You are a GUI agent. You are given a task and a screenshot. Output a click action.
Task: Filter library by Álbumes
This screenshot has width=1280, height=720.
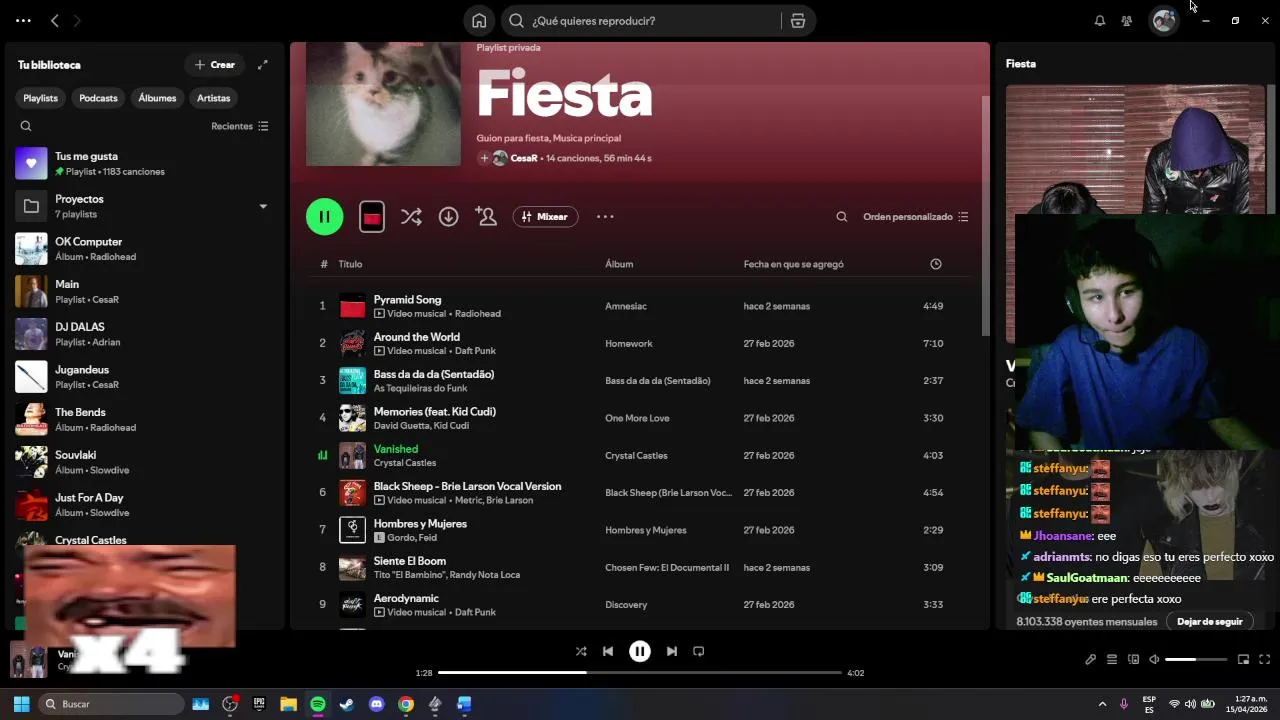click(157, 98)
